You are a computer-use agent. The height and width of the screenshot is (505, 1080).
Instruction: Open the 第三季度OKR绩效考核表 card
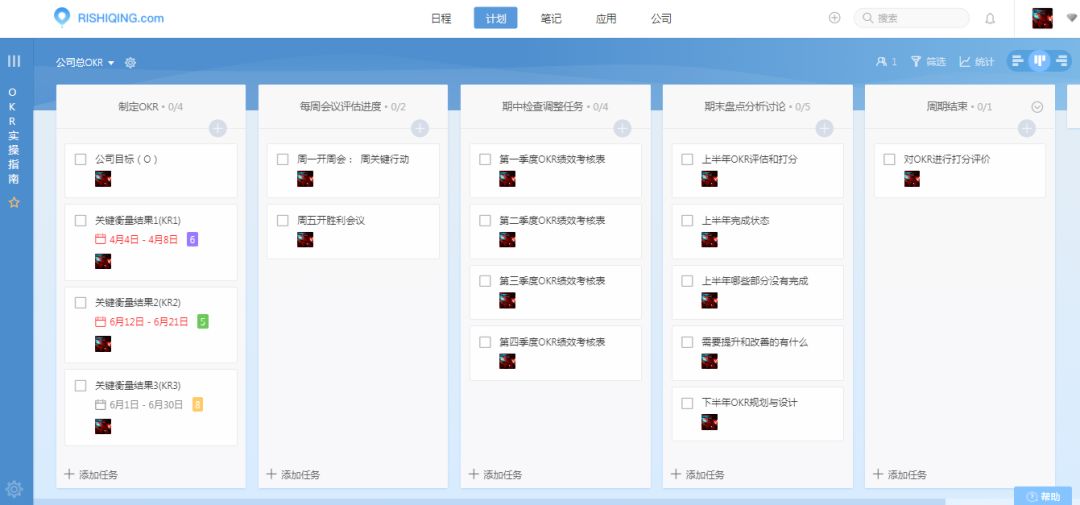pyautogui.click(x=555, y=292)
